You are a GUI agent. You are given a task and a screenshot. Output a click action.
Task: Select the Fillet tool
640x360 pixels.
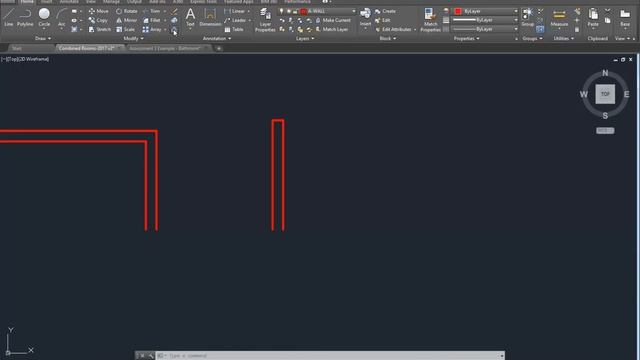[152, 20]
